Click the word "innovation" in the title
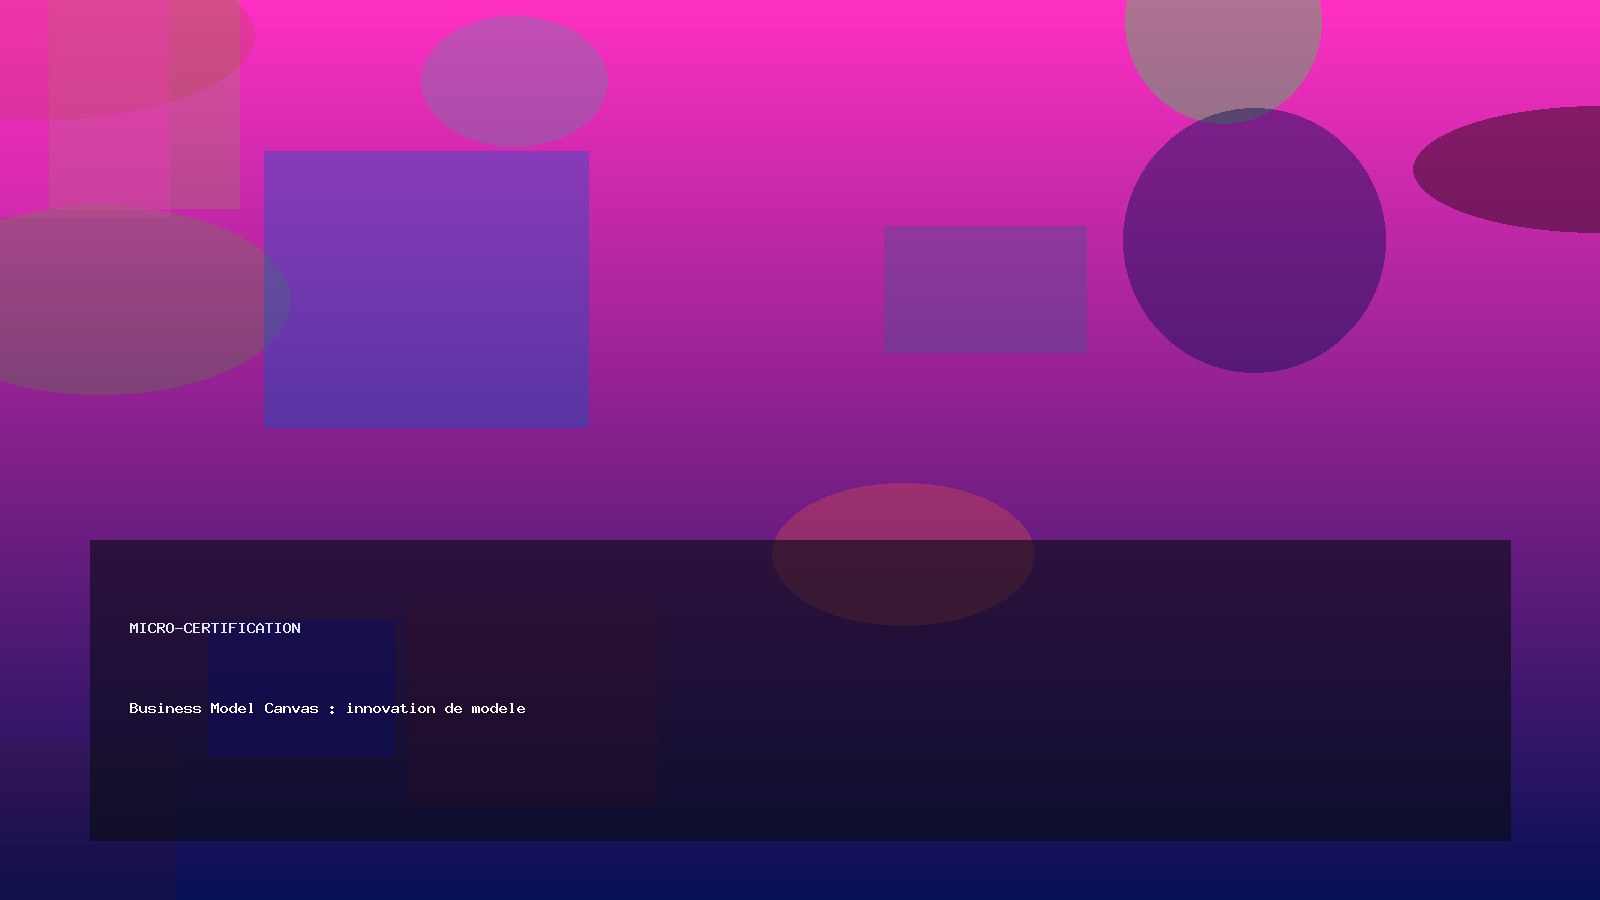Viewport: 1600px width, 900px height. (390, 708)
